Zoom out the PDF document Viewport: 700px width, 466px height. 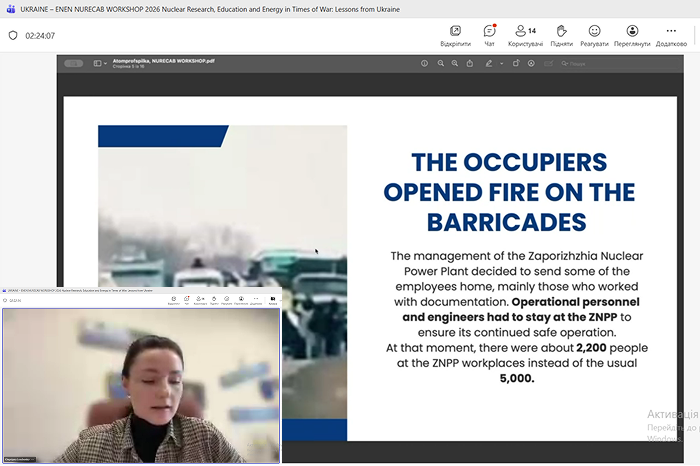pyautogui.click(x=443, y=63)
